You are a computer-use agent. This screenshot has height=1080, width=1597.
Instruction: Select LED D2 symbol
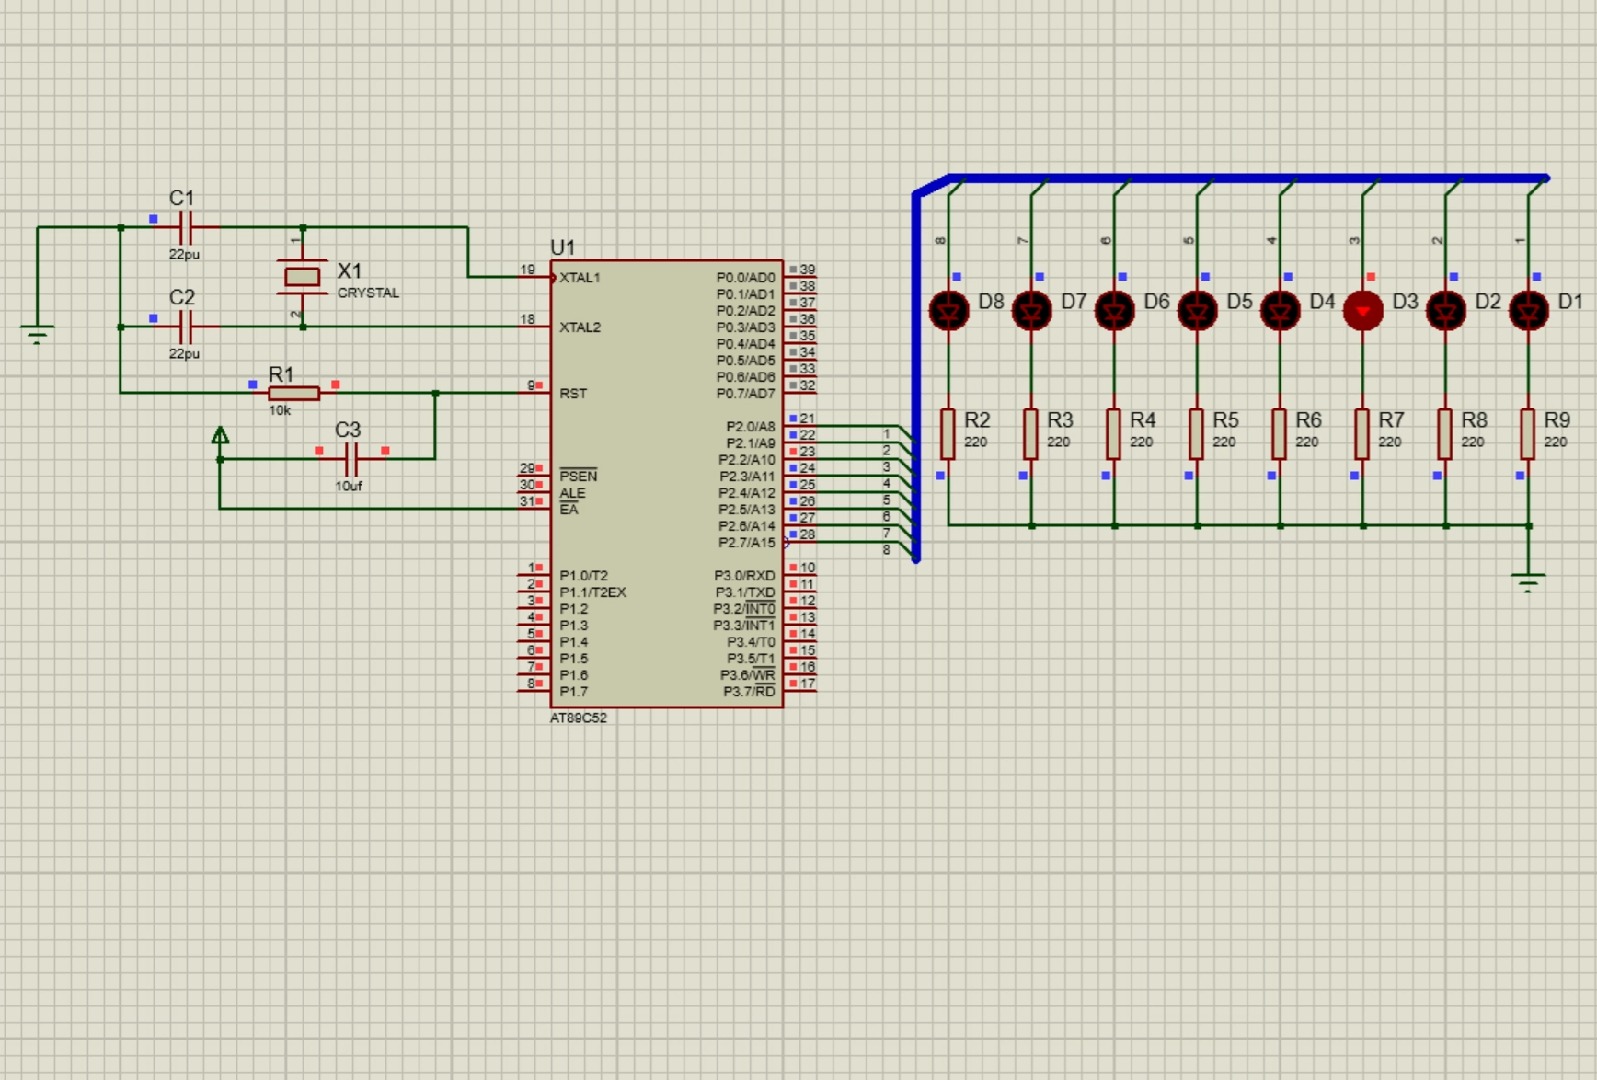pyautogui.click(x=1446, y=311)
